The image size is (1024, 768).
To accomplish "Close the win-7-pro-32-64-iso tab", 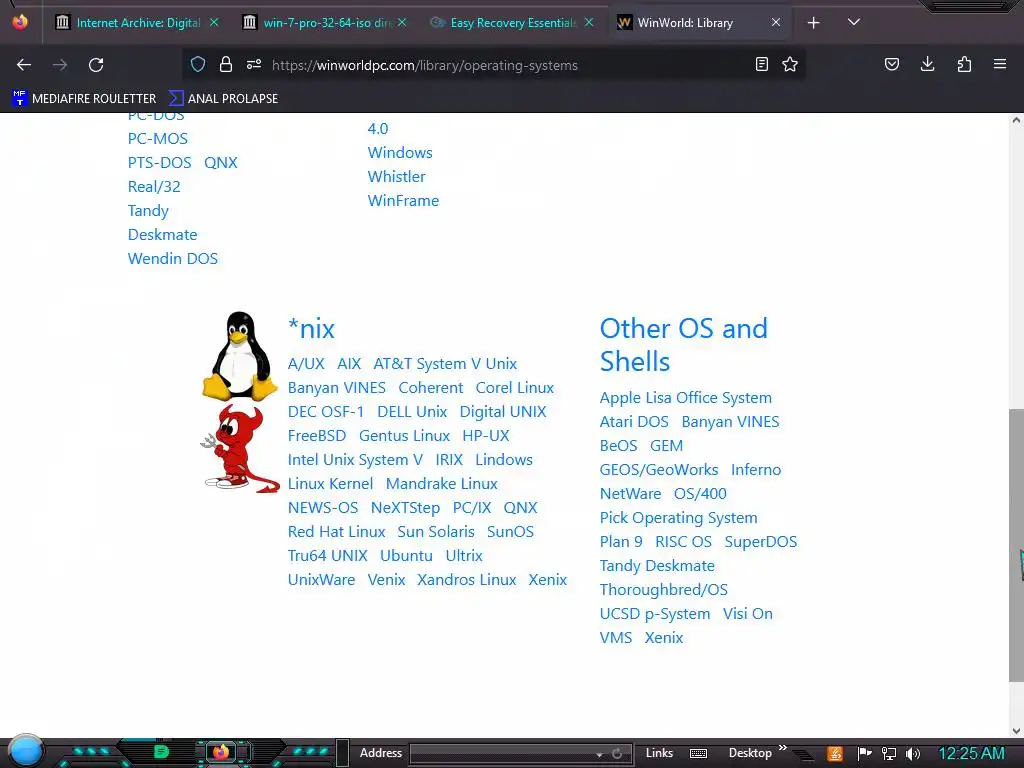I will point(402,22).
